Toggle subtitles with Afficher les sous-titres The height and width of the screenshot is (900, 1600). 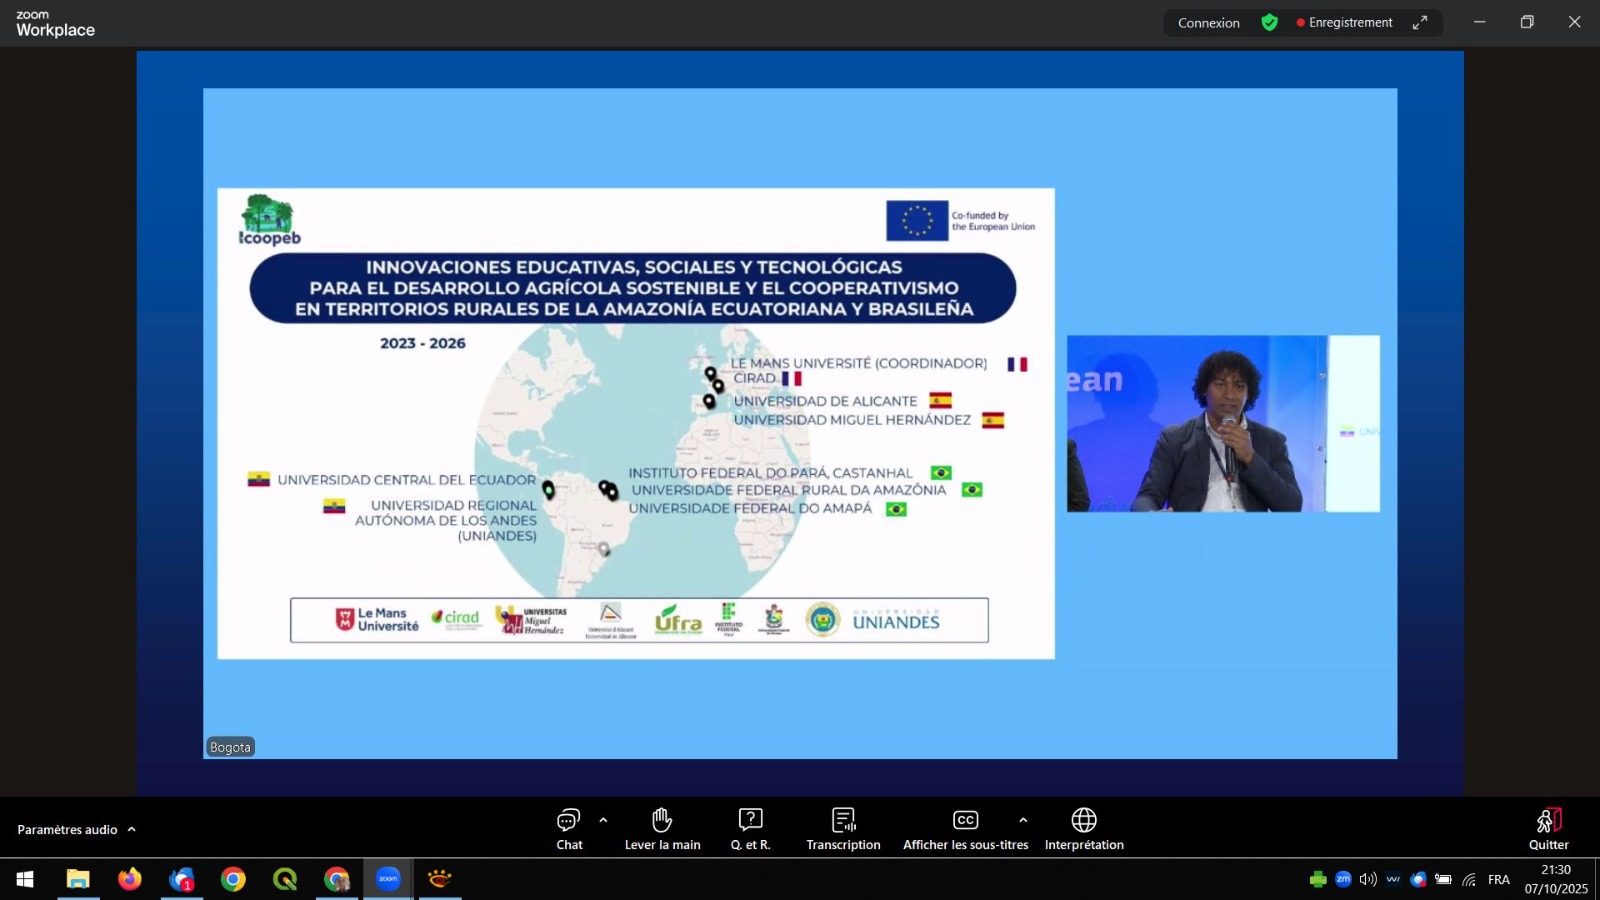pyautogui.click(x=965, y=829)
